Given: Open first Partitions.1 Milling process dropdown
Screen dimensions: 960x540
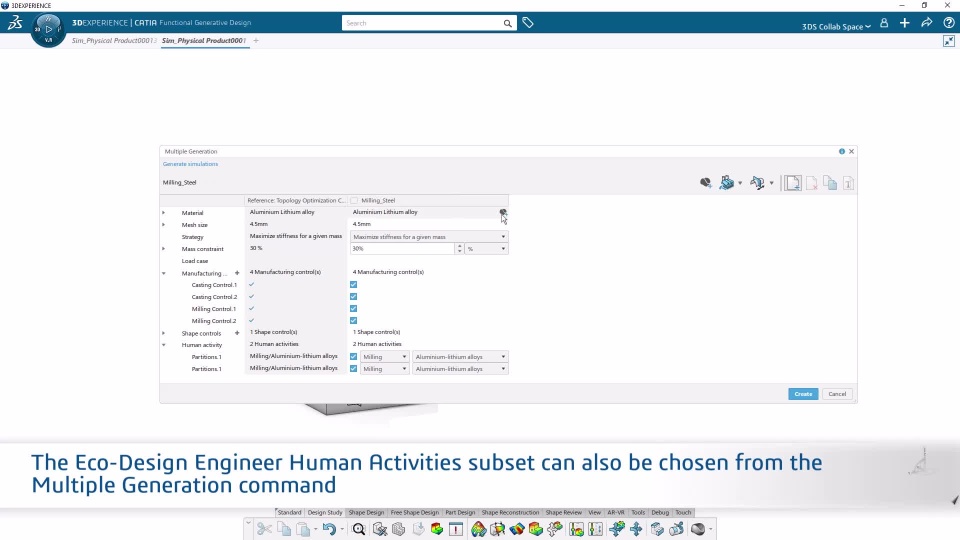Looking at the screenshot, I should [384, 357].
